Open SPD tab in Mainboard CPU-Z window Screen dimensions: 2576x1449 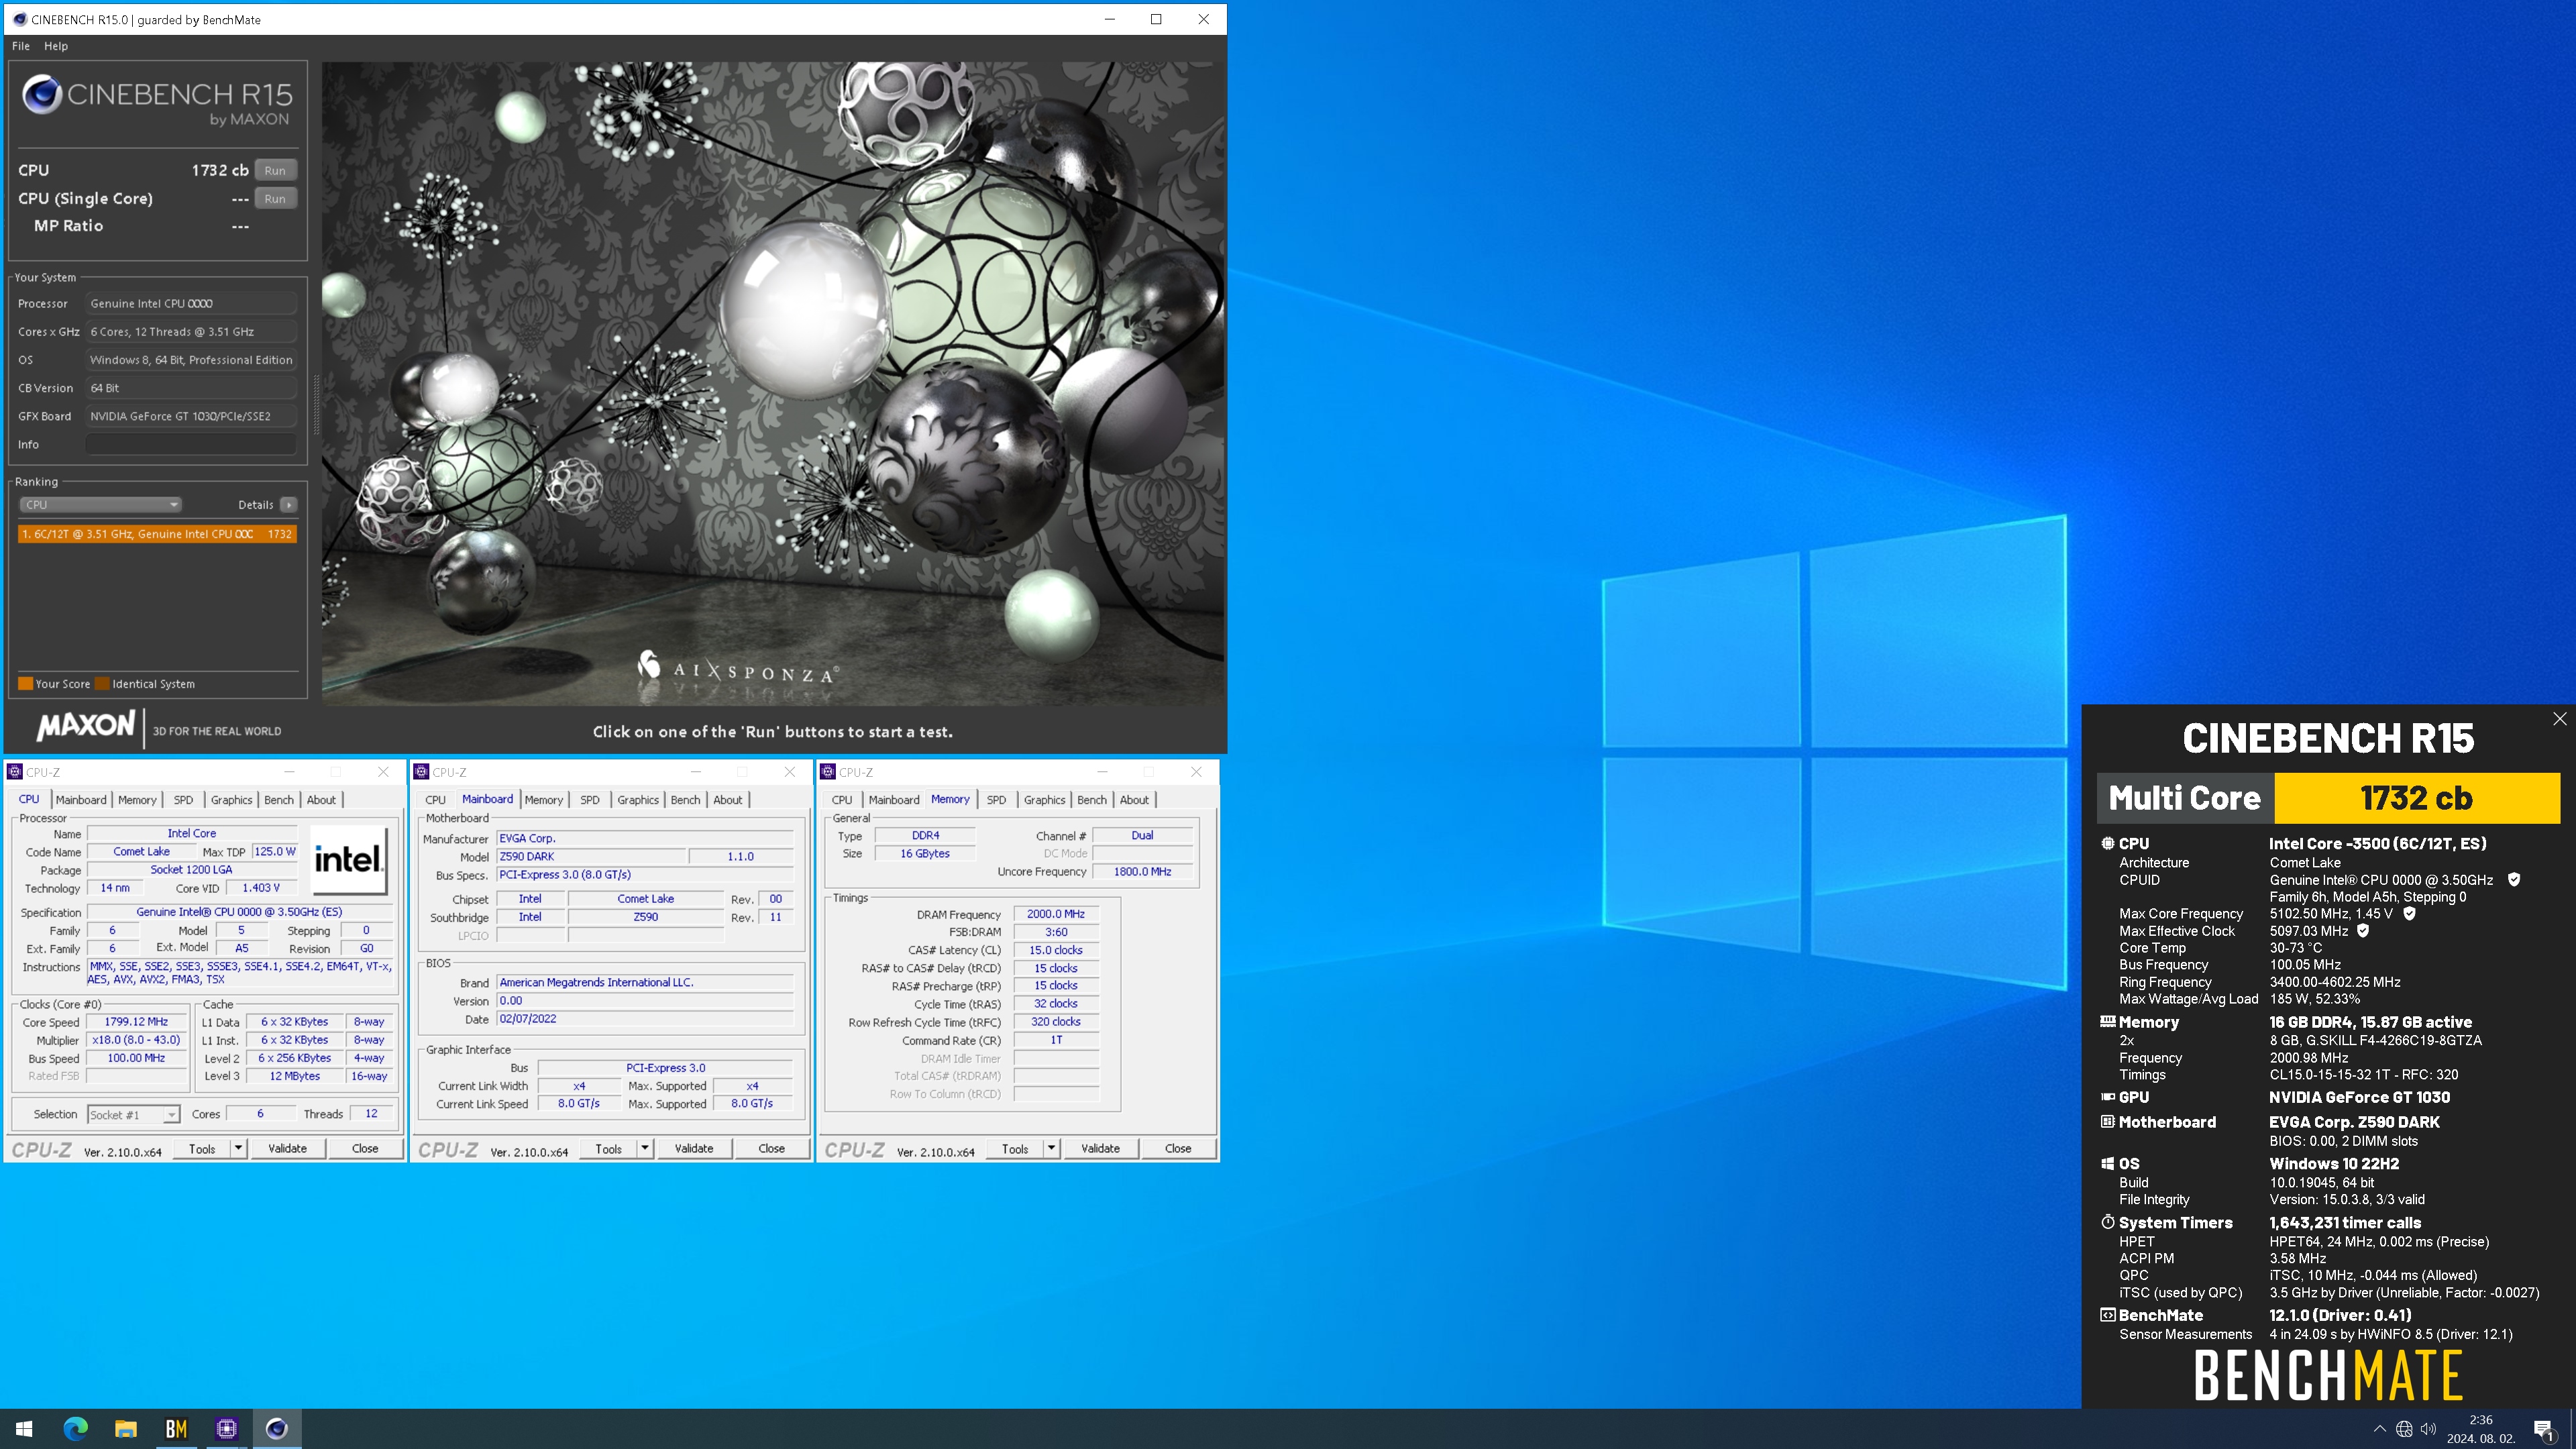pyautogui.click(x=590, y=800)
